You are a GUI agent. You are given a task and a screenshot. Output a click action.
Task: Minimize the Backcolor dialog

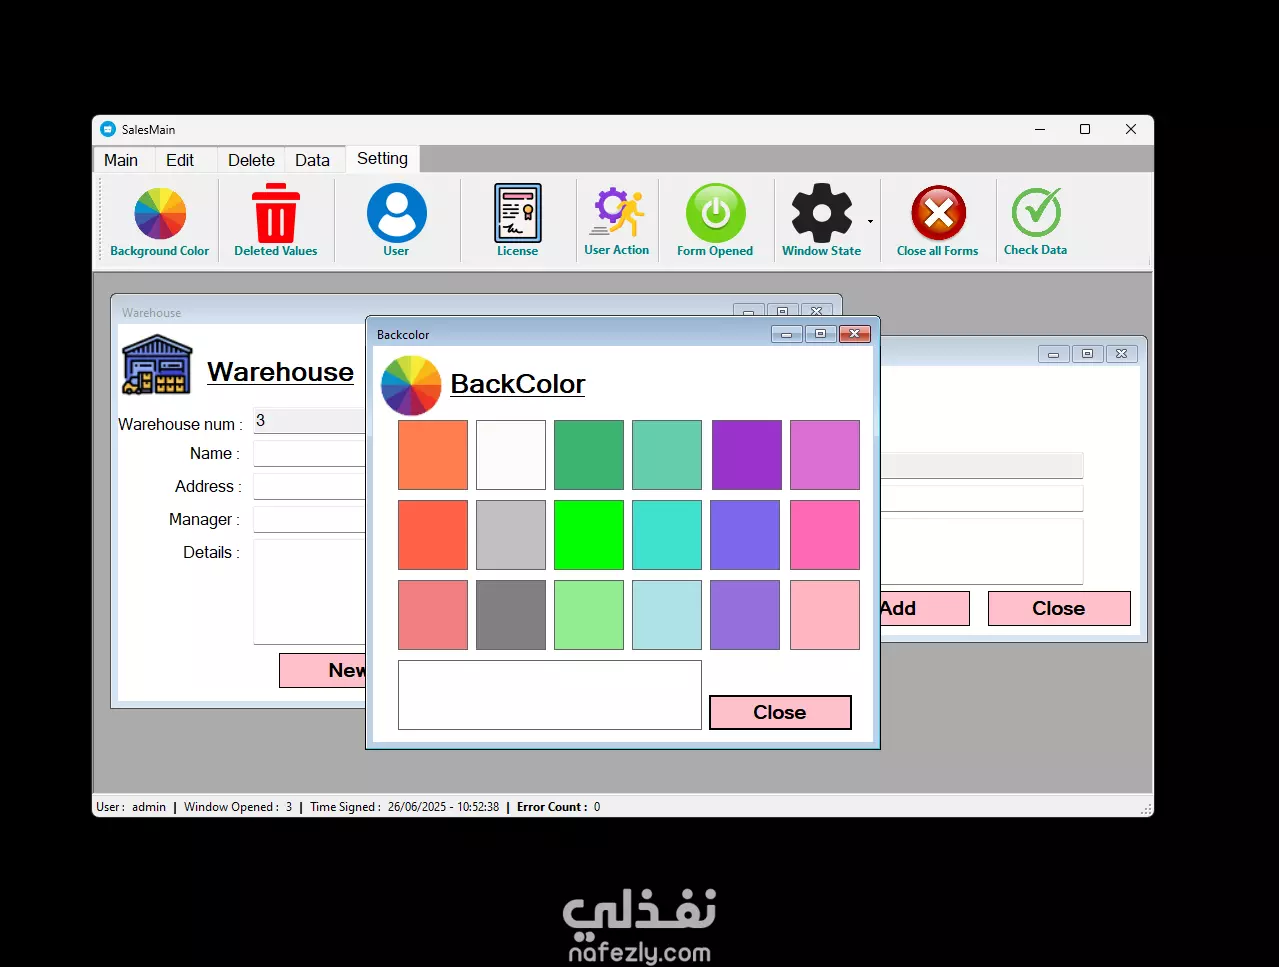787,334
